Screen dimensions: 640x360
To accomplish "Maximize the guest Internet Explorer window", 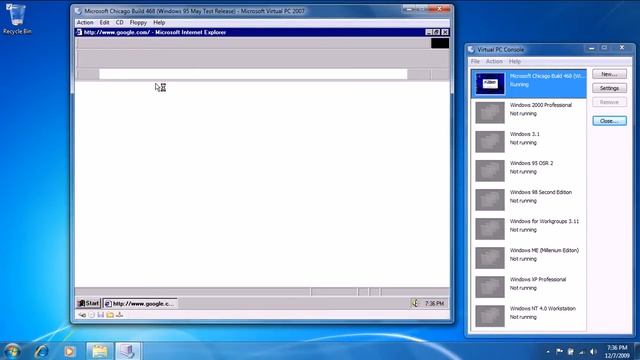I will point(436,32).
